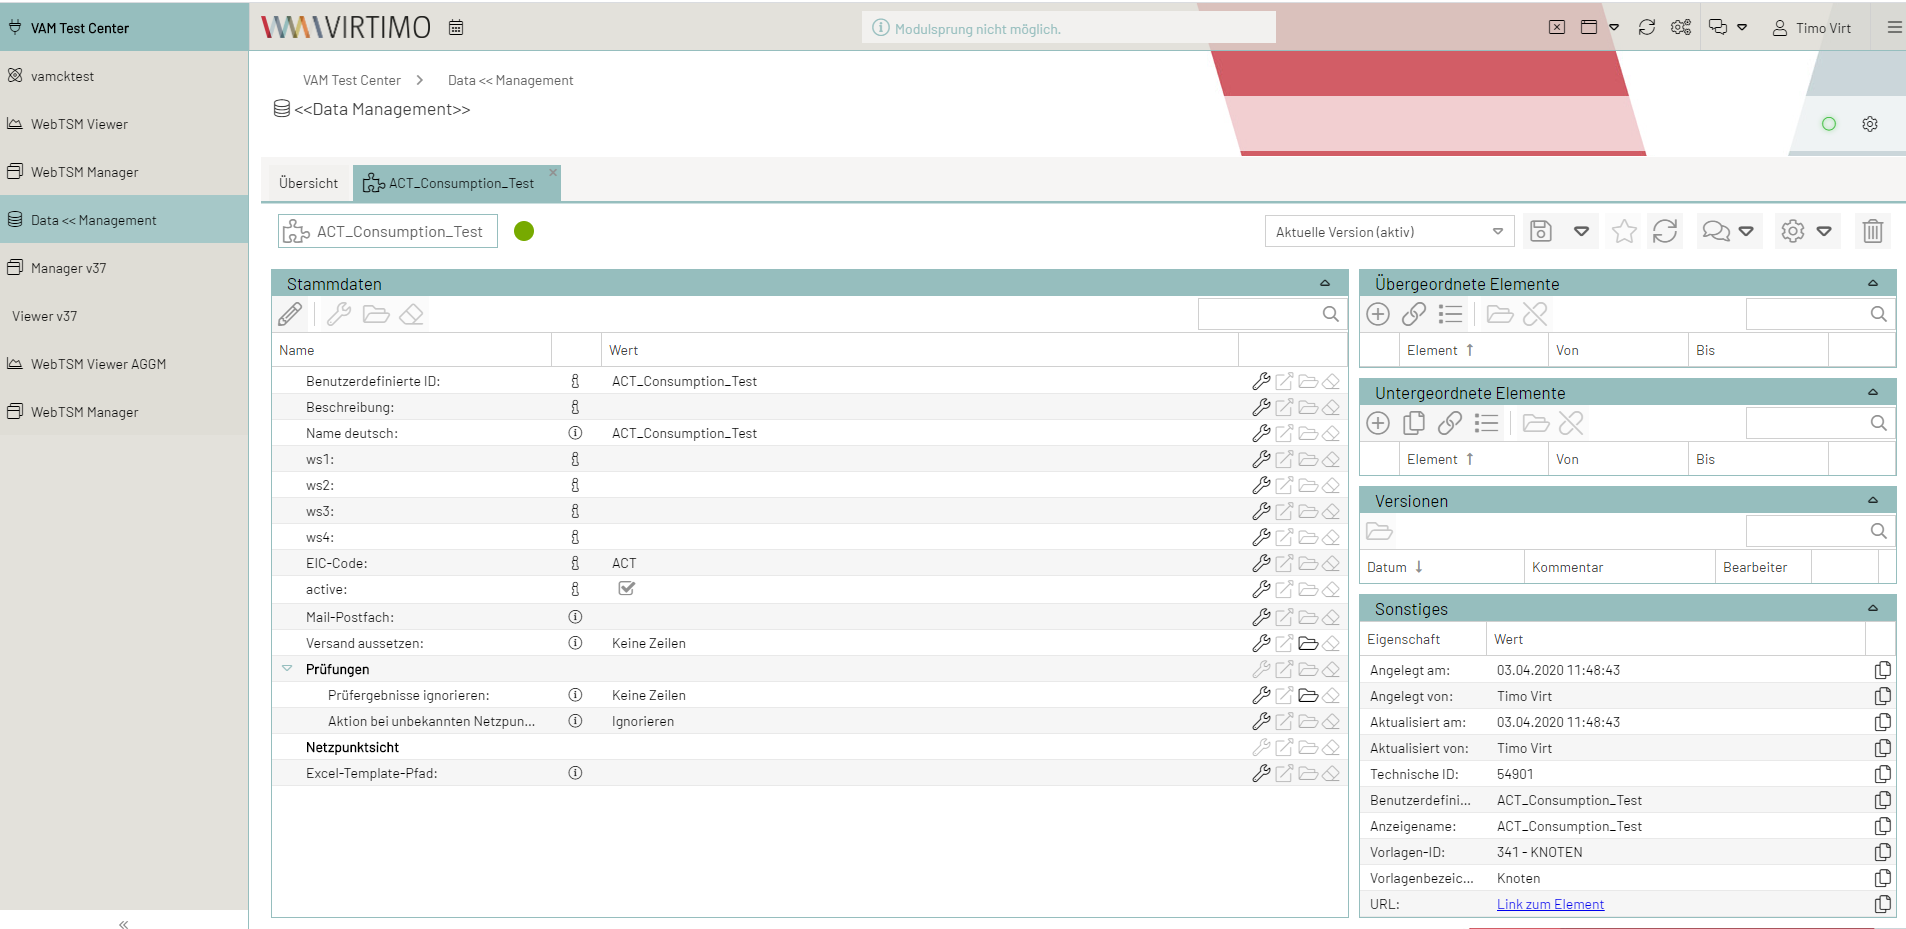1906x929 pixels.
Task: Open save options dropdown arrow
Action: click(x=1582, y=232)
